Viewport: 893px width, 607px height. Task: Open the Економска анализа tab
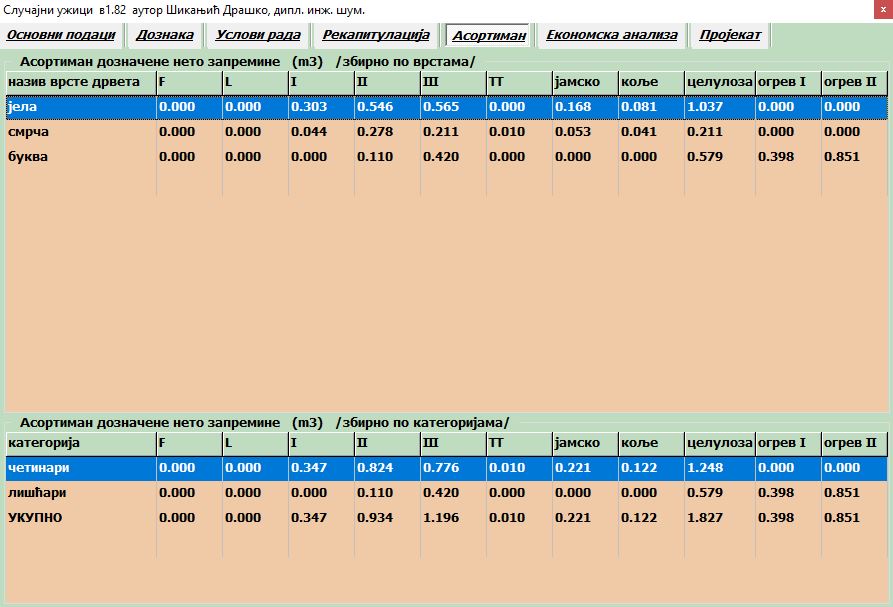pos(612,35)
